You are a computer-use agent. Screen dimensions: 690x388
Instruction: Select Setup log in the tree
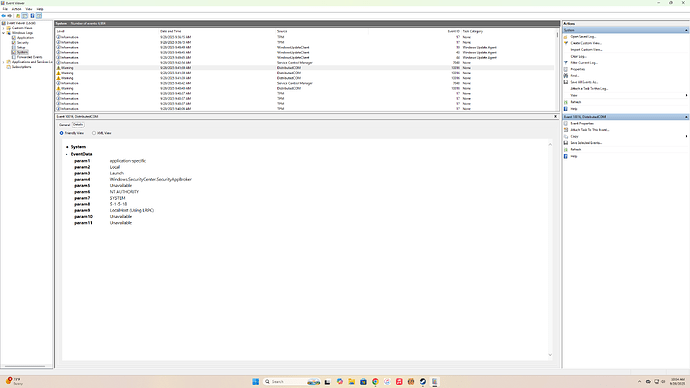pos(21,48)
